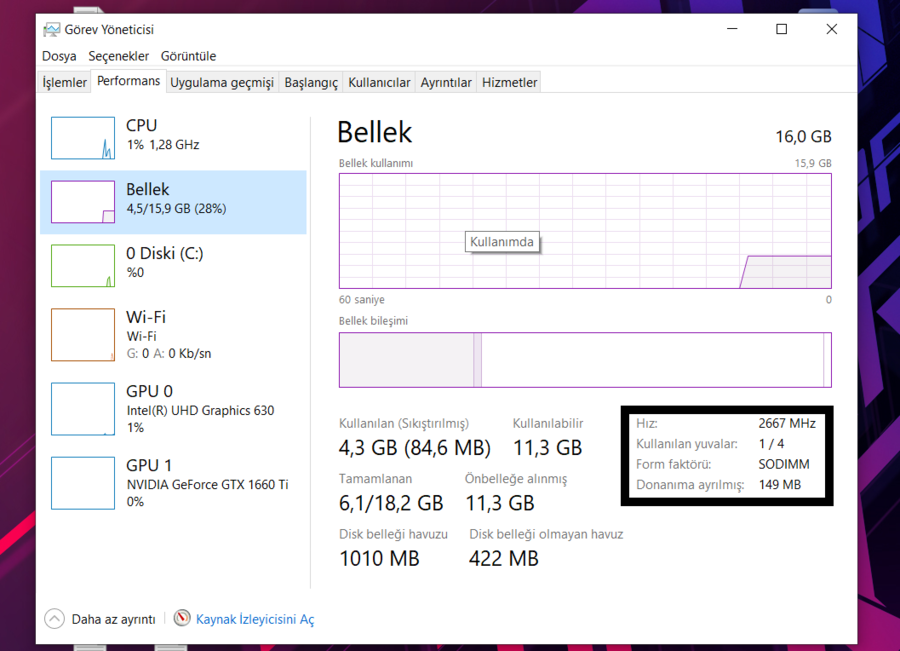Select the Wi-Fi graph thumbnail
The image size is (900, 651).
83,335
